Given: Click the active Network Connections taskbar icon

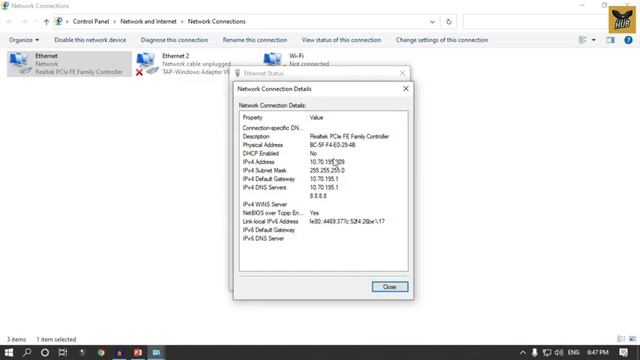Looking at the screenshot, I should (x=156, y=352).
